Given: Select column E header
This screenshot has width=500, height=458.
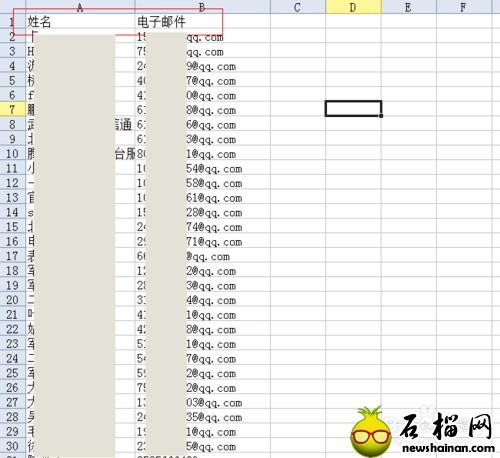Looking at the screenshot, I should click(409, 7).
